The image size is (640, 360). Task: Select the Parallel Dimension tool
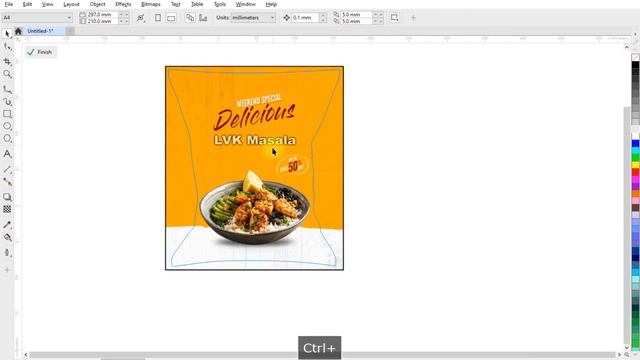pyautogui.click(x=7, y=169)
